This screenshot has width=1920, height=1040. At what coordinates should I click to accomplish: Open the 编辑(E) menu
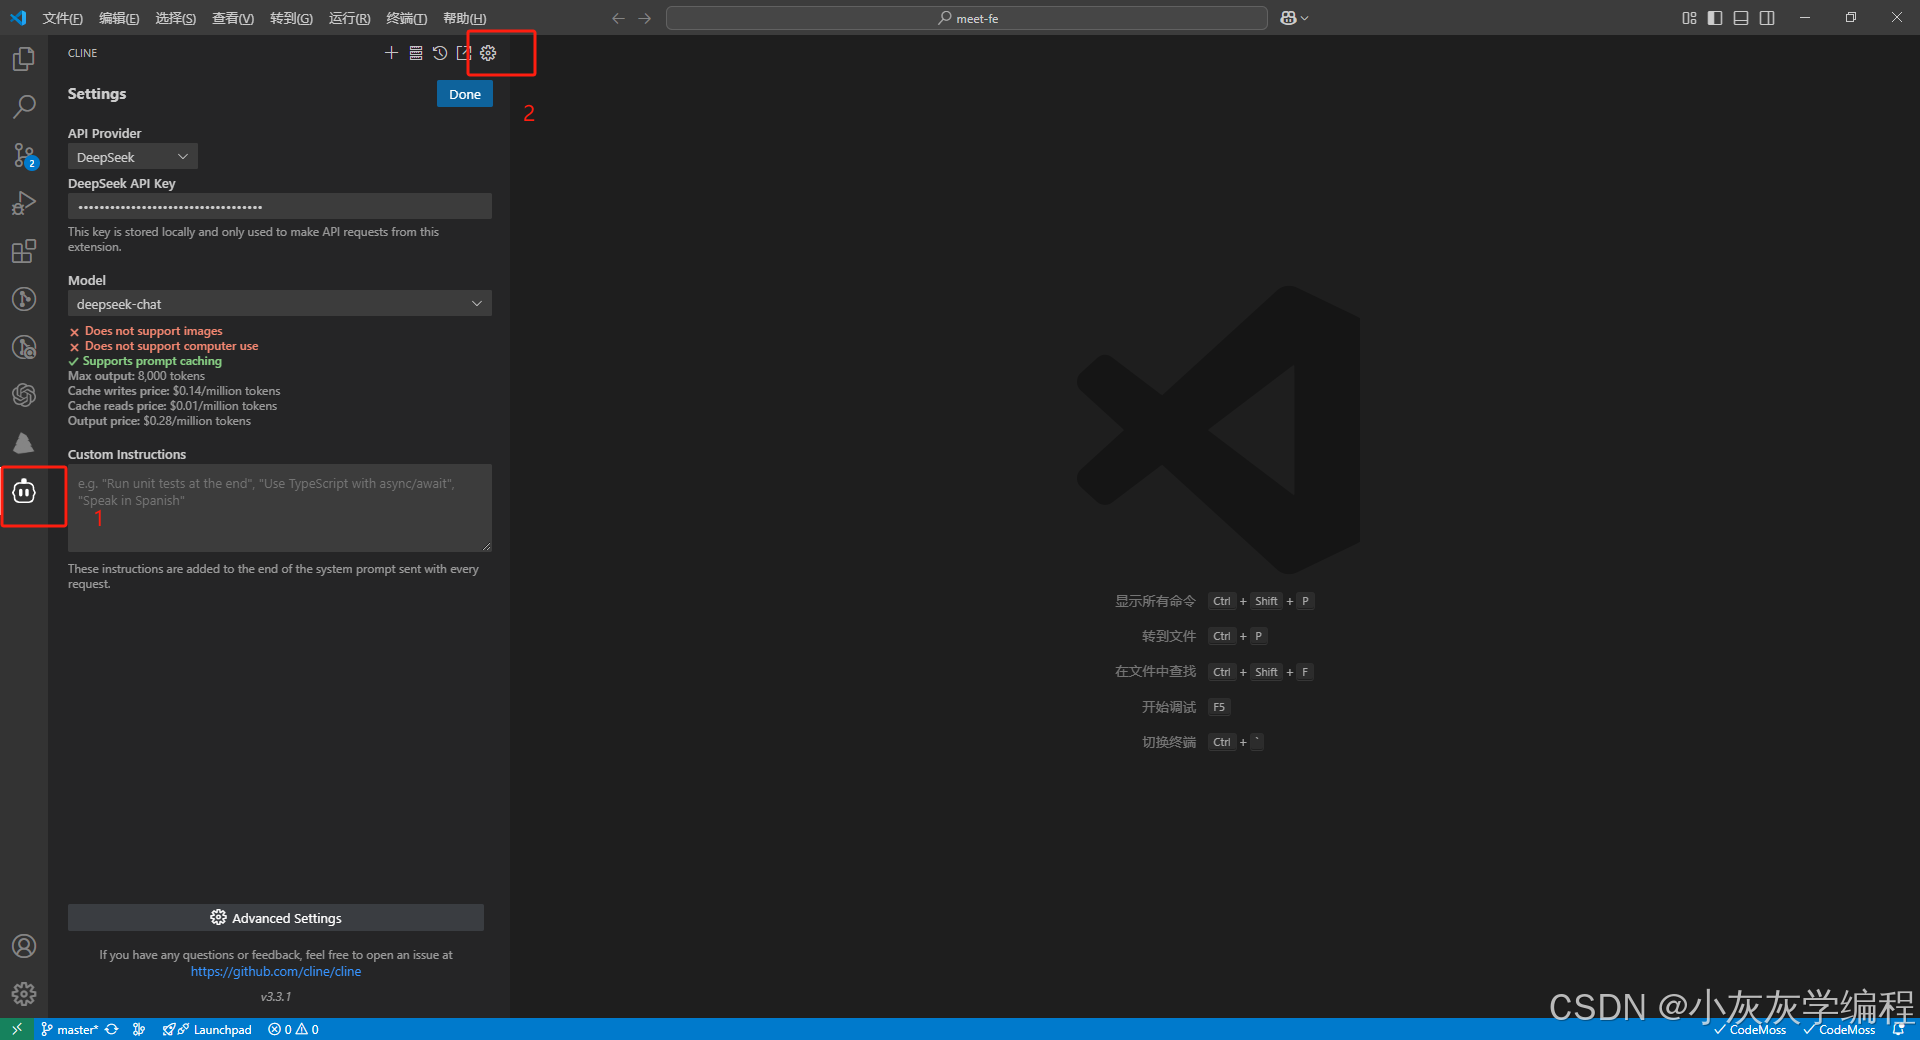pyautogui.click(x=119, y=18)
